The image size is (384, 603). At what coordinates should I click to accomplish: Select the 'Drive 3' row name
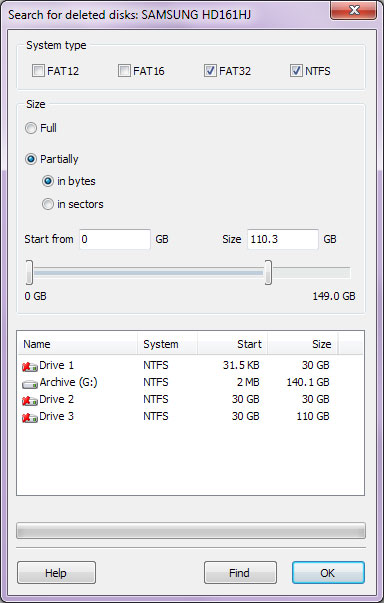57,416
